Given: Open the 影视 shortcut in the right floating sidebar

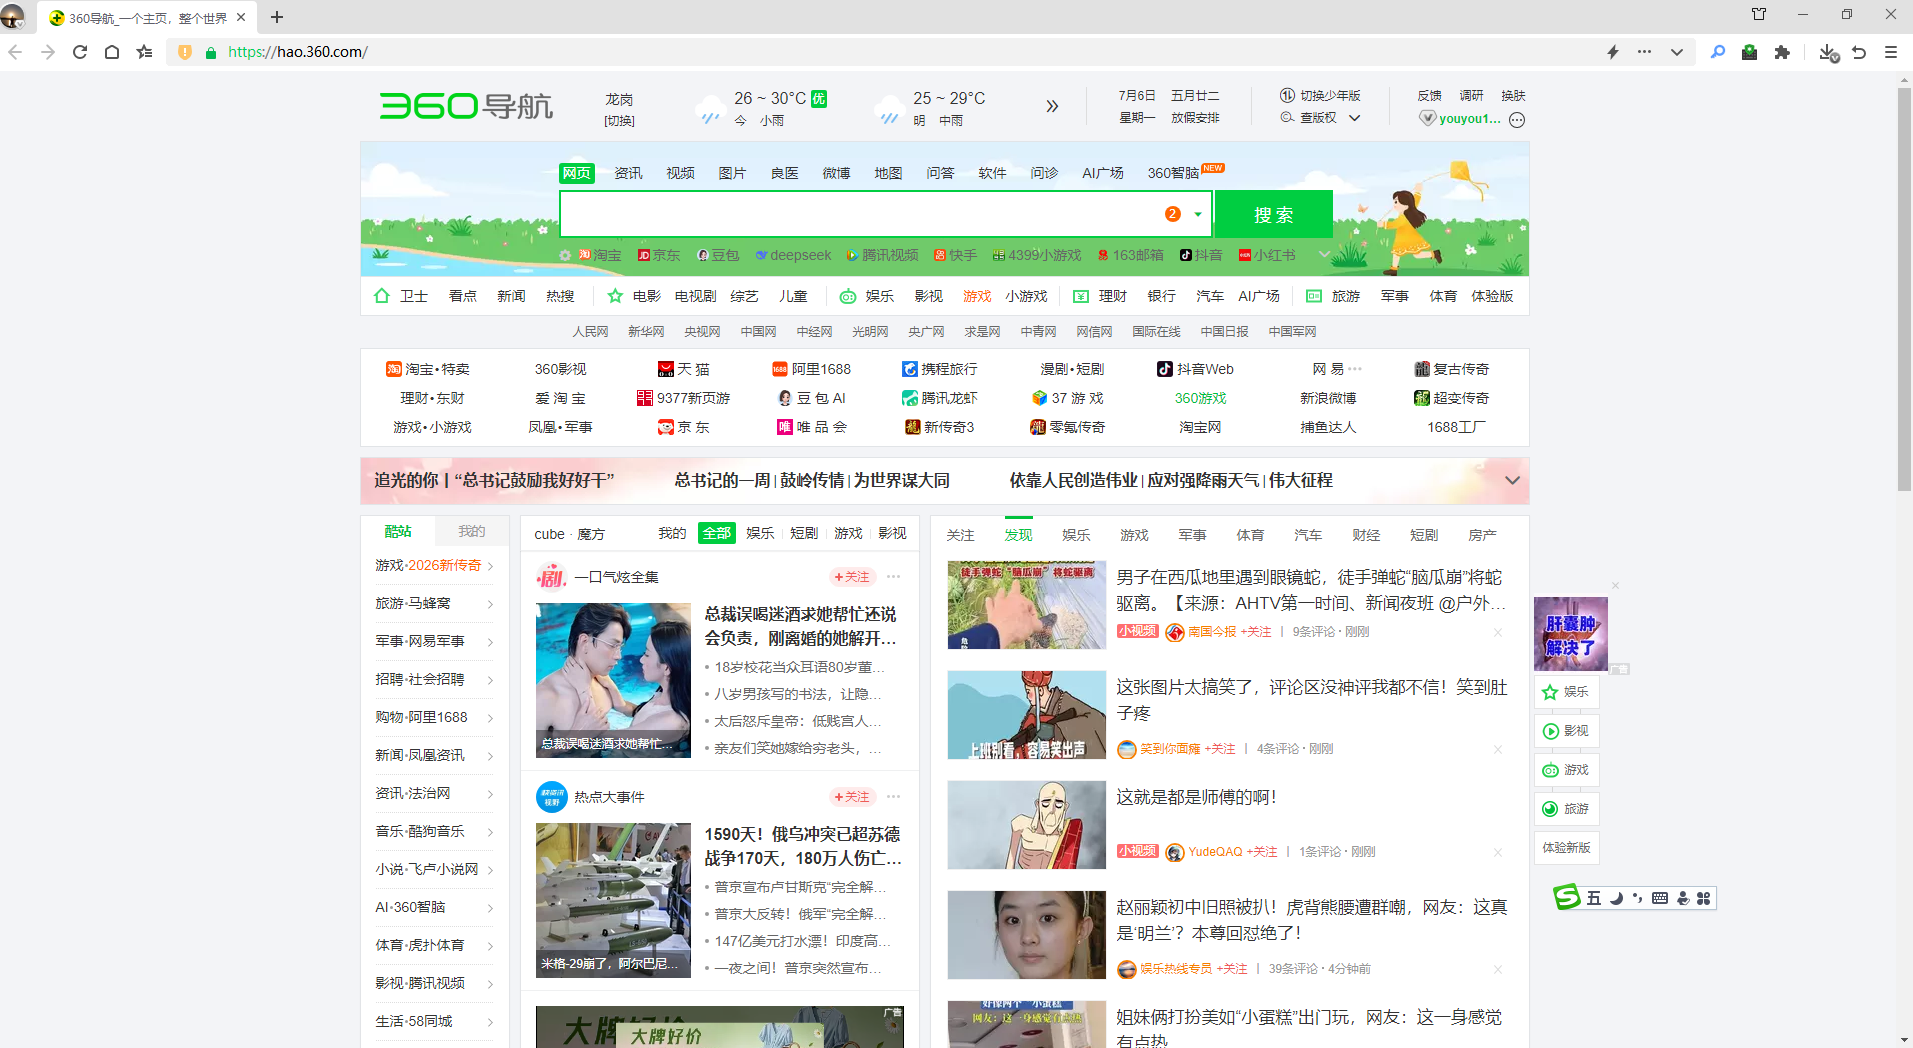Looking at the screenshot, I should pos(1566,731).
